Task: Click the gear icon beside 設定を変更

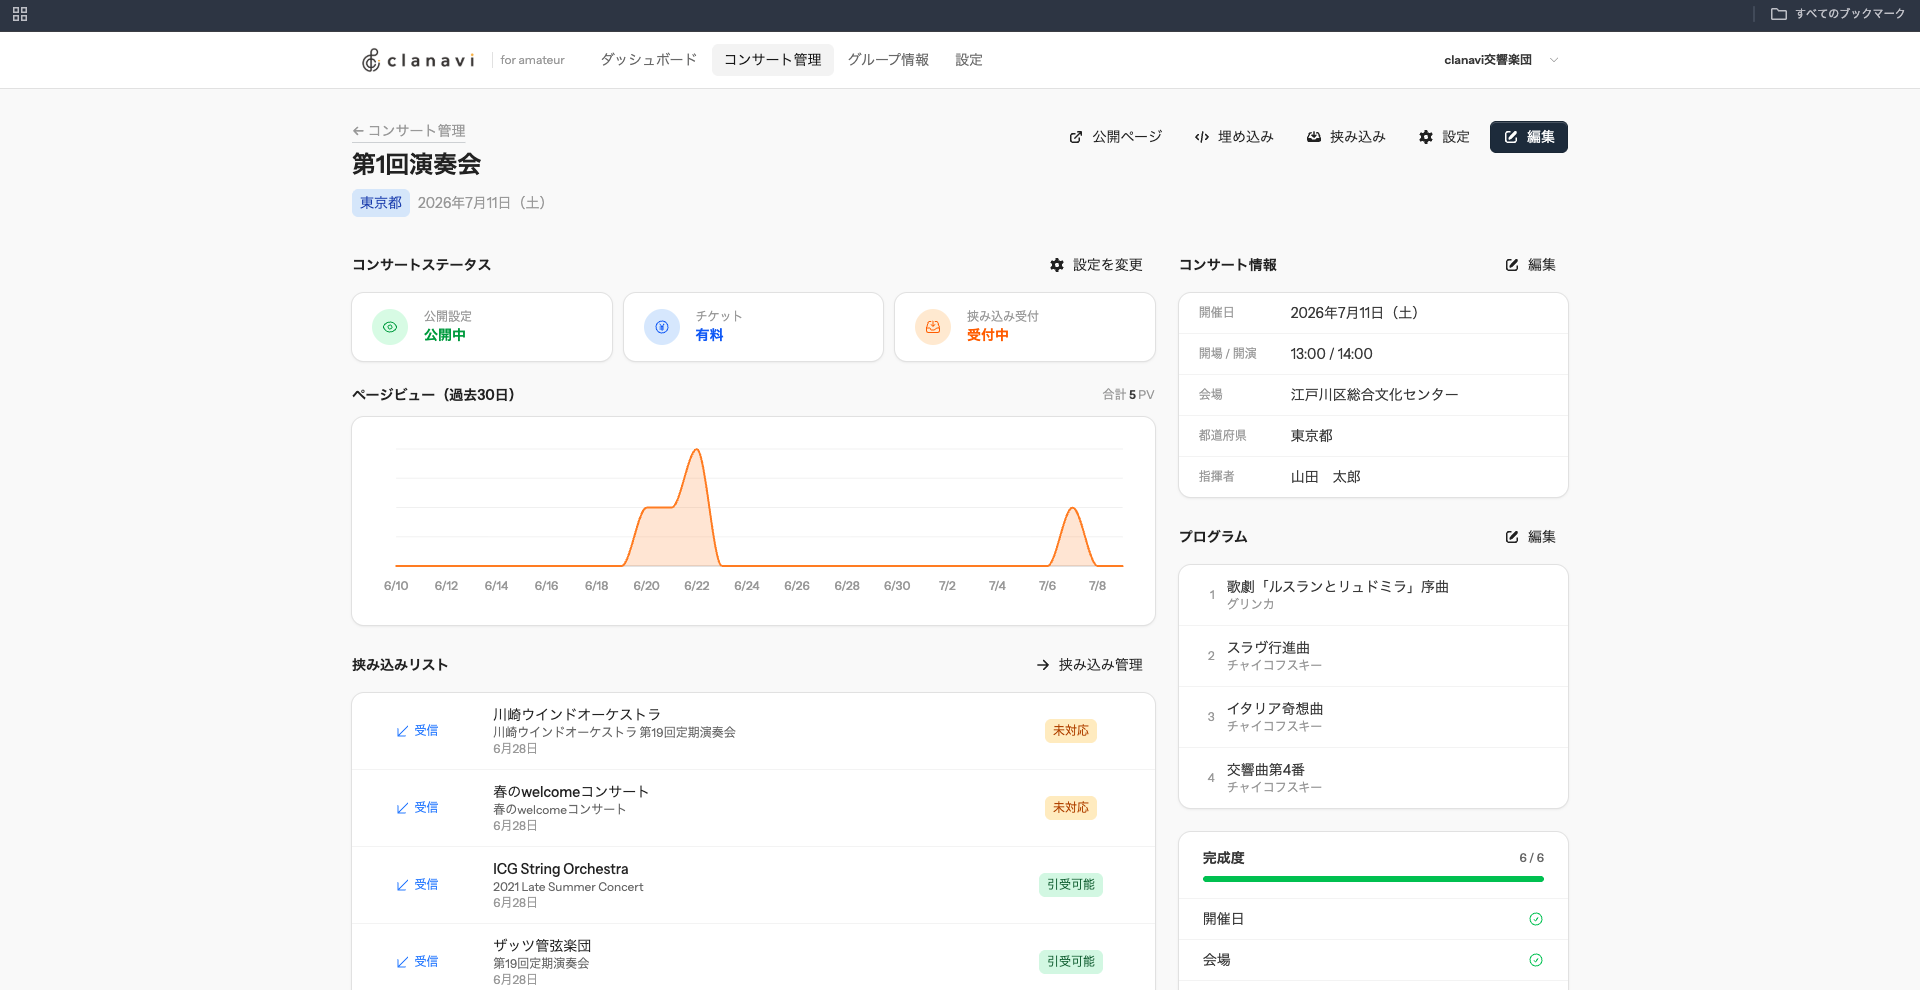Action: pyautogui.click(x=1057, y=265)
